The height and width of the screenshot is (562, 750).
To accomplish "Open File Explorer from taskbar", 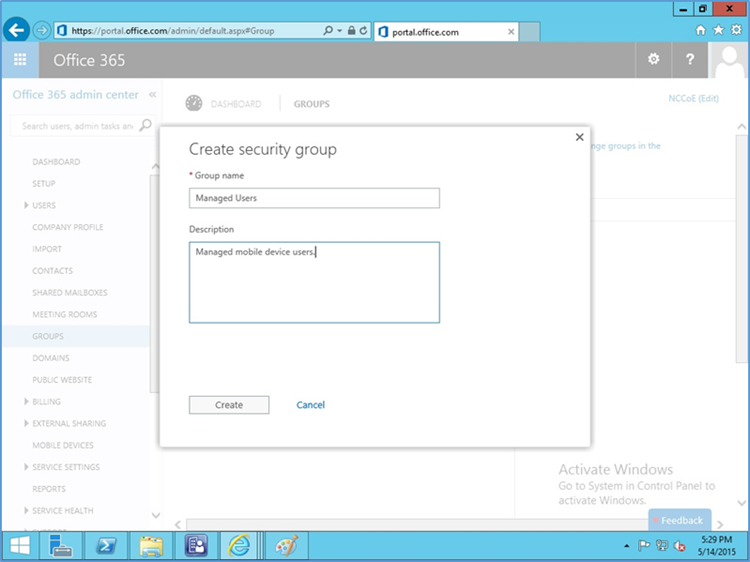I will pos(151,546).
